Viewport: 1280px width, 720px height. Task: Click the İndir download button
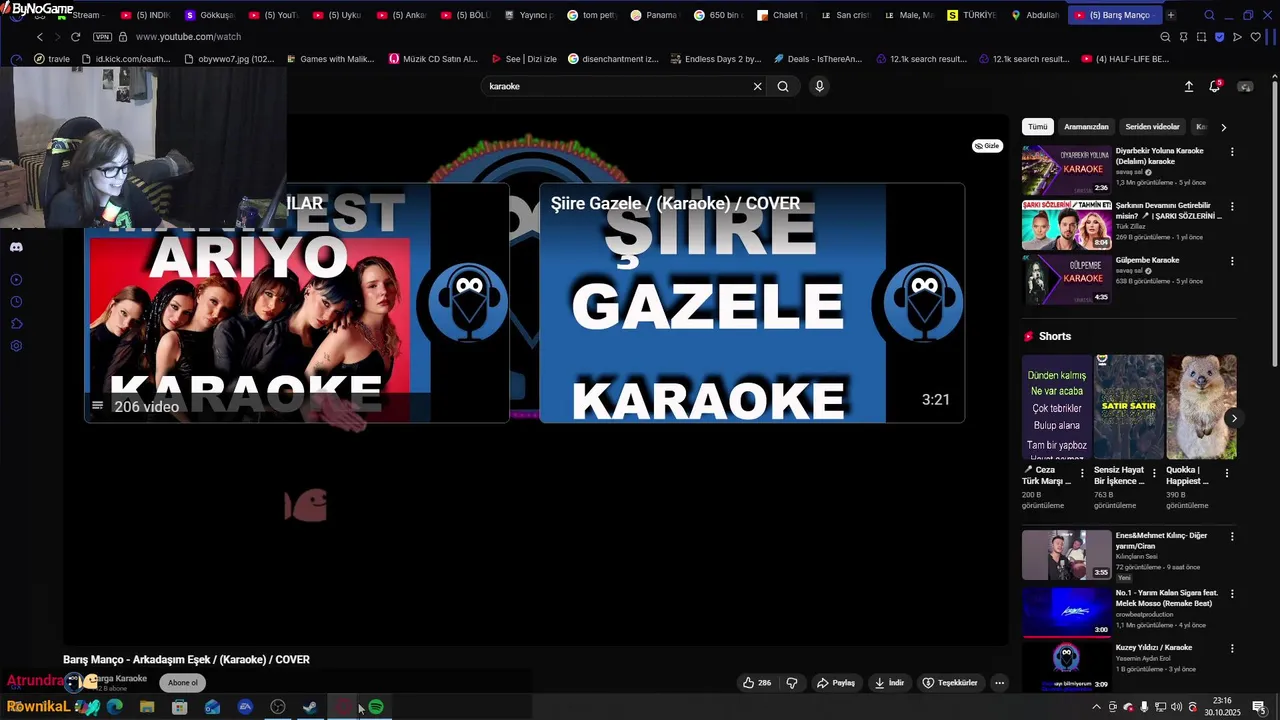pyautogui.click(x=889, y=683)
